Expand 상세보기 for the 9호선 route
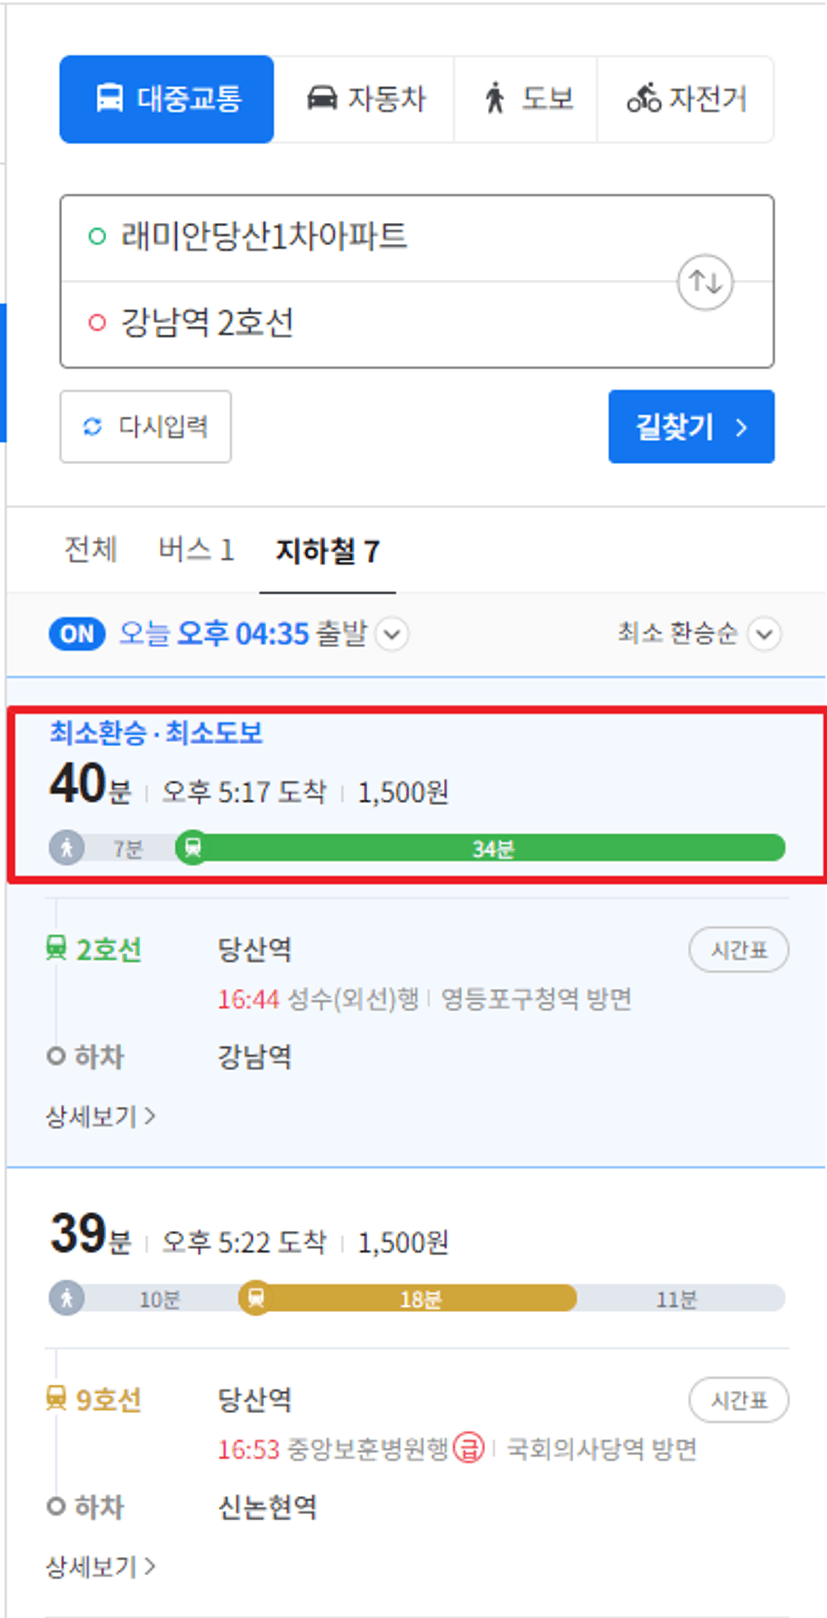Image resolution: width=827 pixels, height=1618 pixels. click(101, 1566)
